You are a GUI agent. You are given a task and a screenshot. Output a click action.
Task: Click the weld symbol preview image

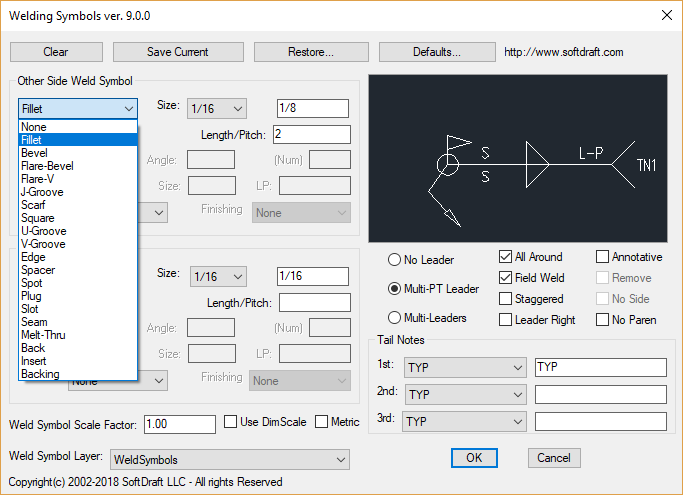518,159
